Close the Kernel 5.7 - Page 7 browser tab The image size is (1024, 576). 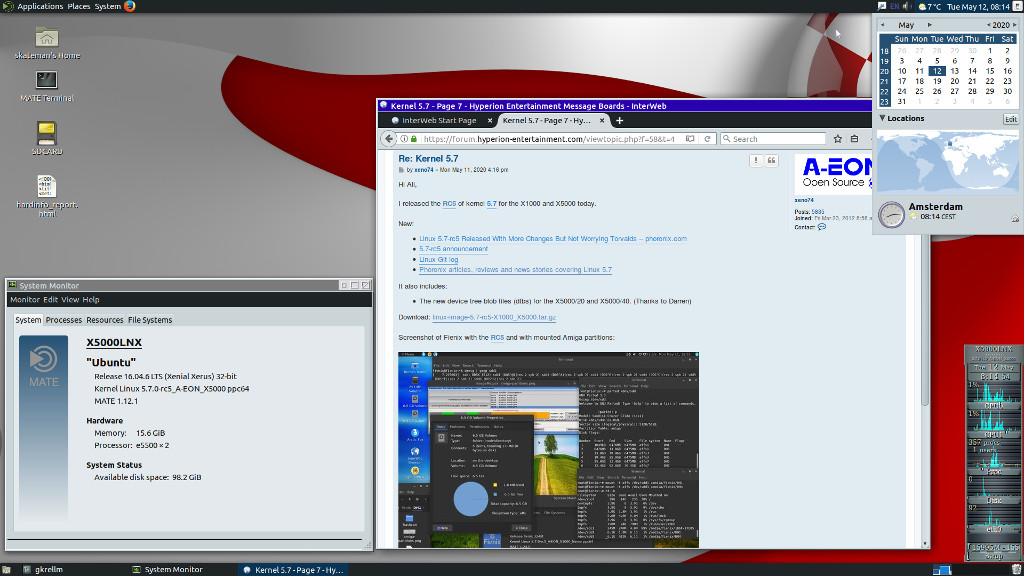602,120
